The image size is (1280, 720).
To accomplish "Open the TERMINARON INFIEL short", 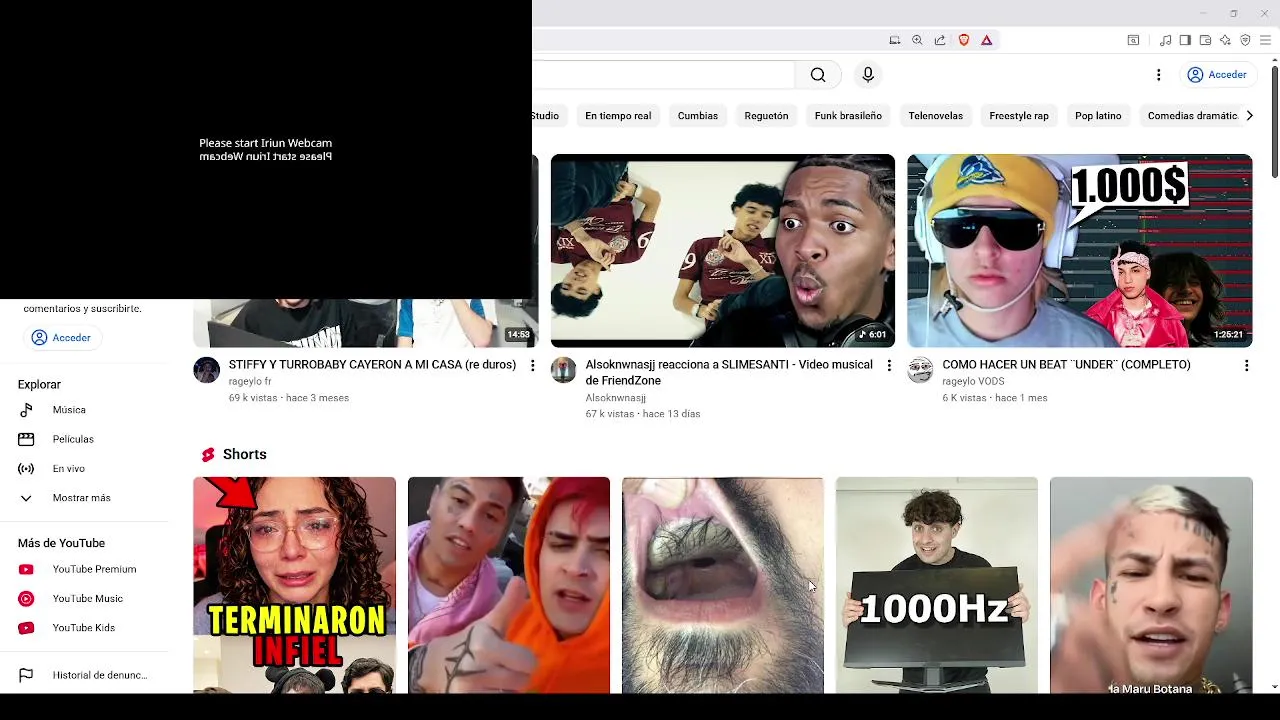I will pos(295,585).
